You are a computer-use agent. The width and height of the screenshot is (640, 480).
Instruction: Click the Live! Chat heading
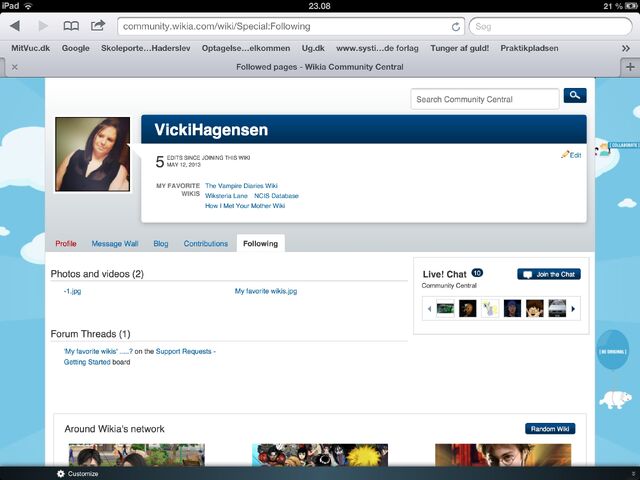(x=444, y=274)
